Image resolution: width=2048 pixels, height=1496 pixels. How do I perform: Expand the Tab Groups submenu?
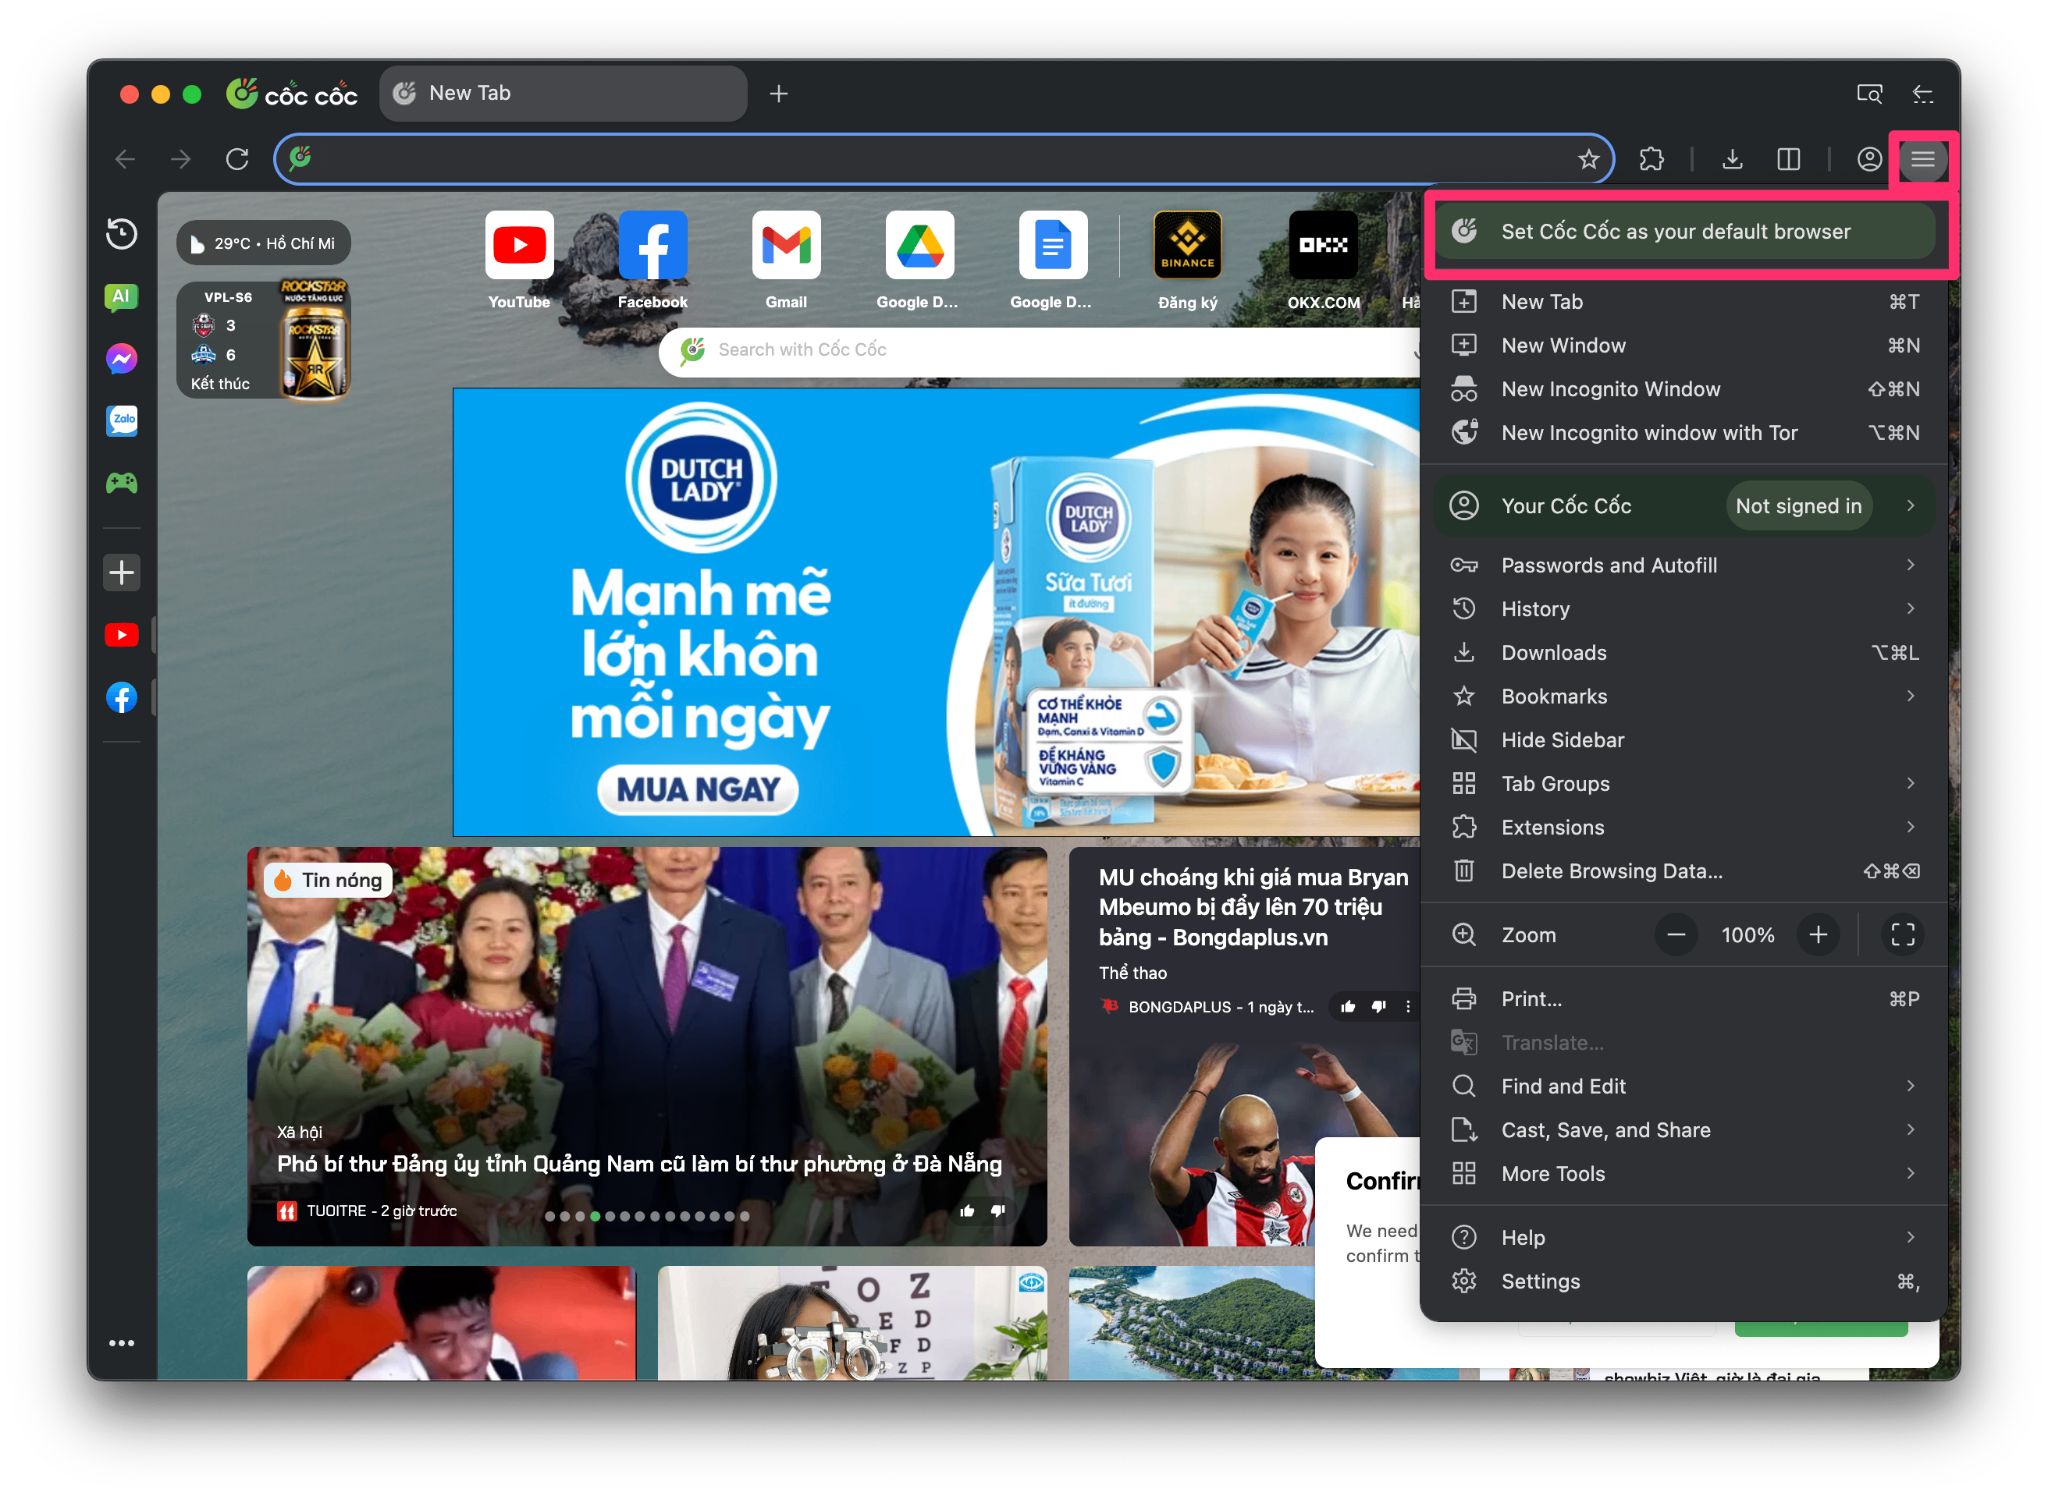point(1683,784)
